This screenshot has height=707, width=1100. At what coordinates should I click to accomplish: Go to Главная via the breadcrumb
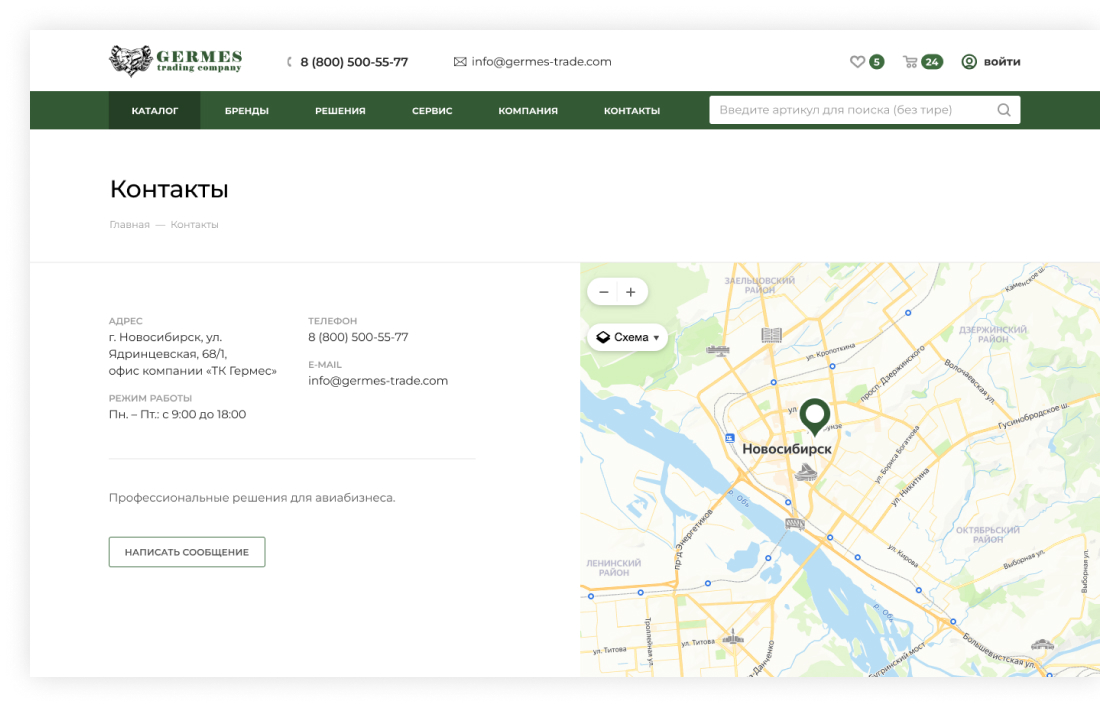(x=129, y=224)
